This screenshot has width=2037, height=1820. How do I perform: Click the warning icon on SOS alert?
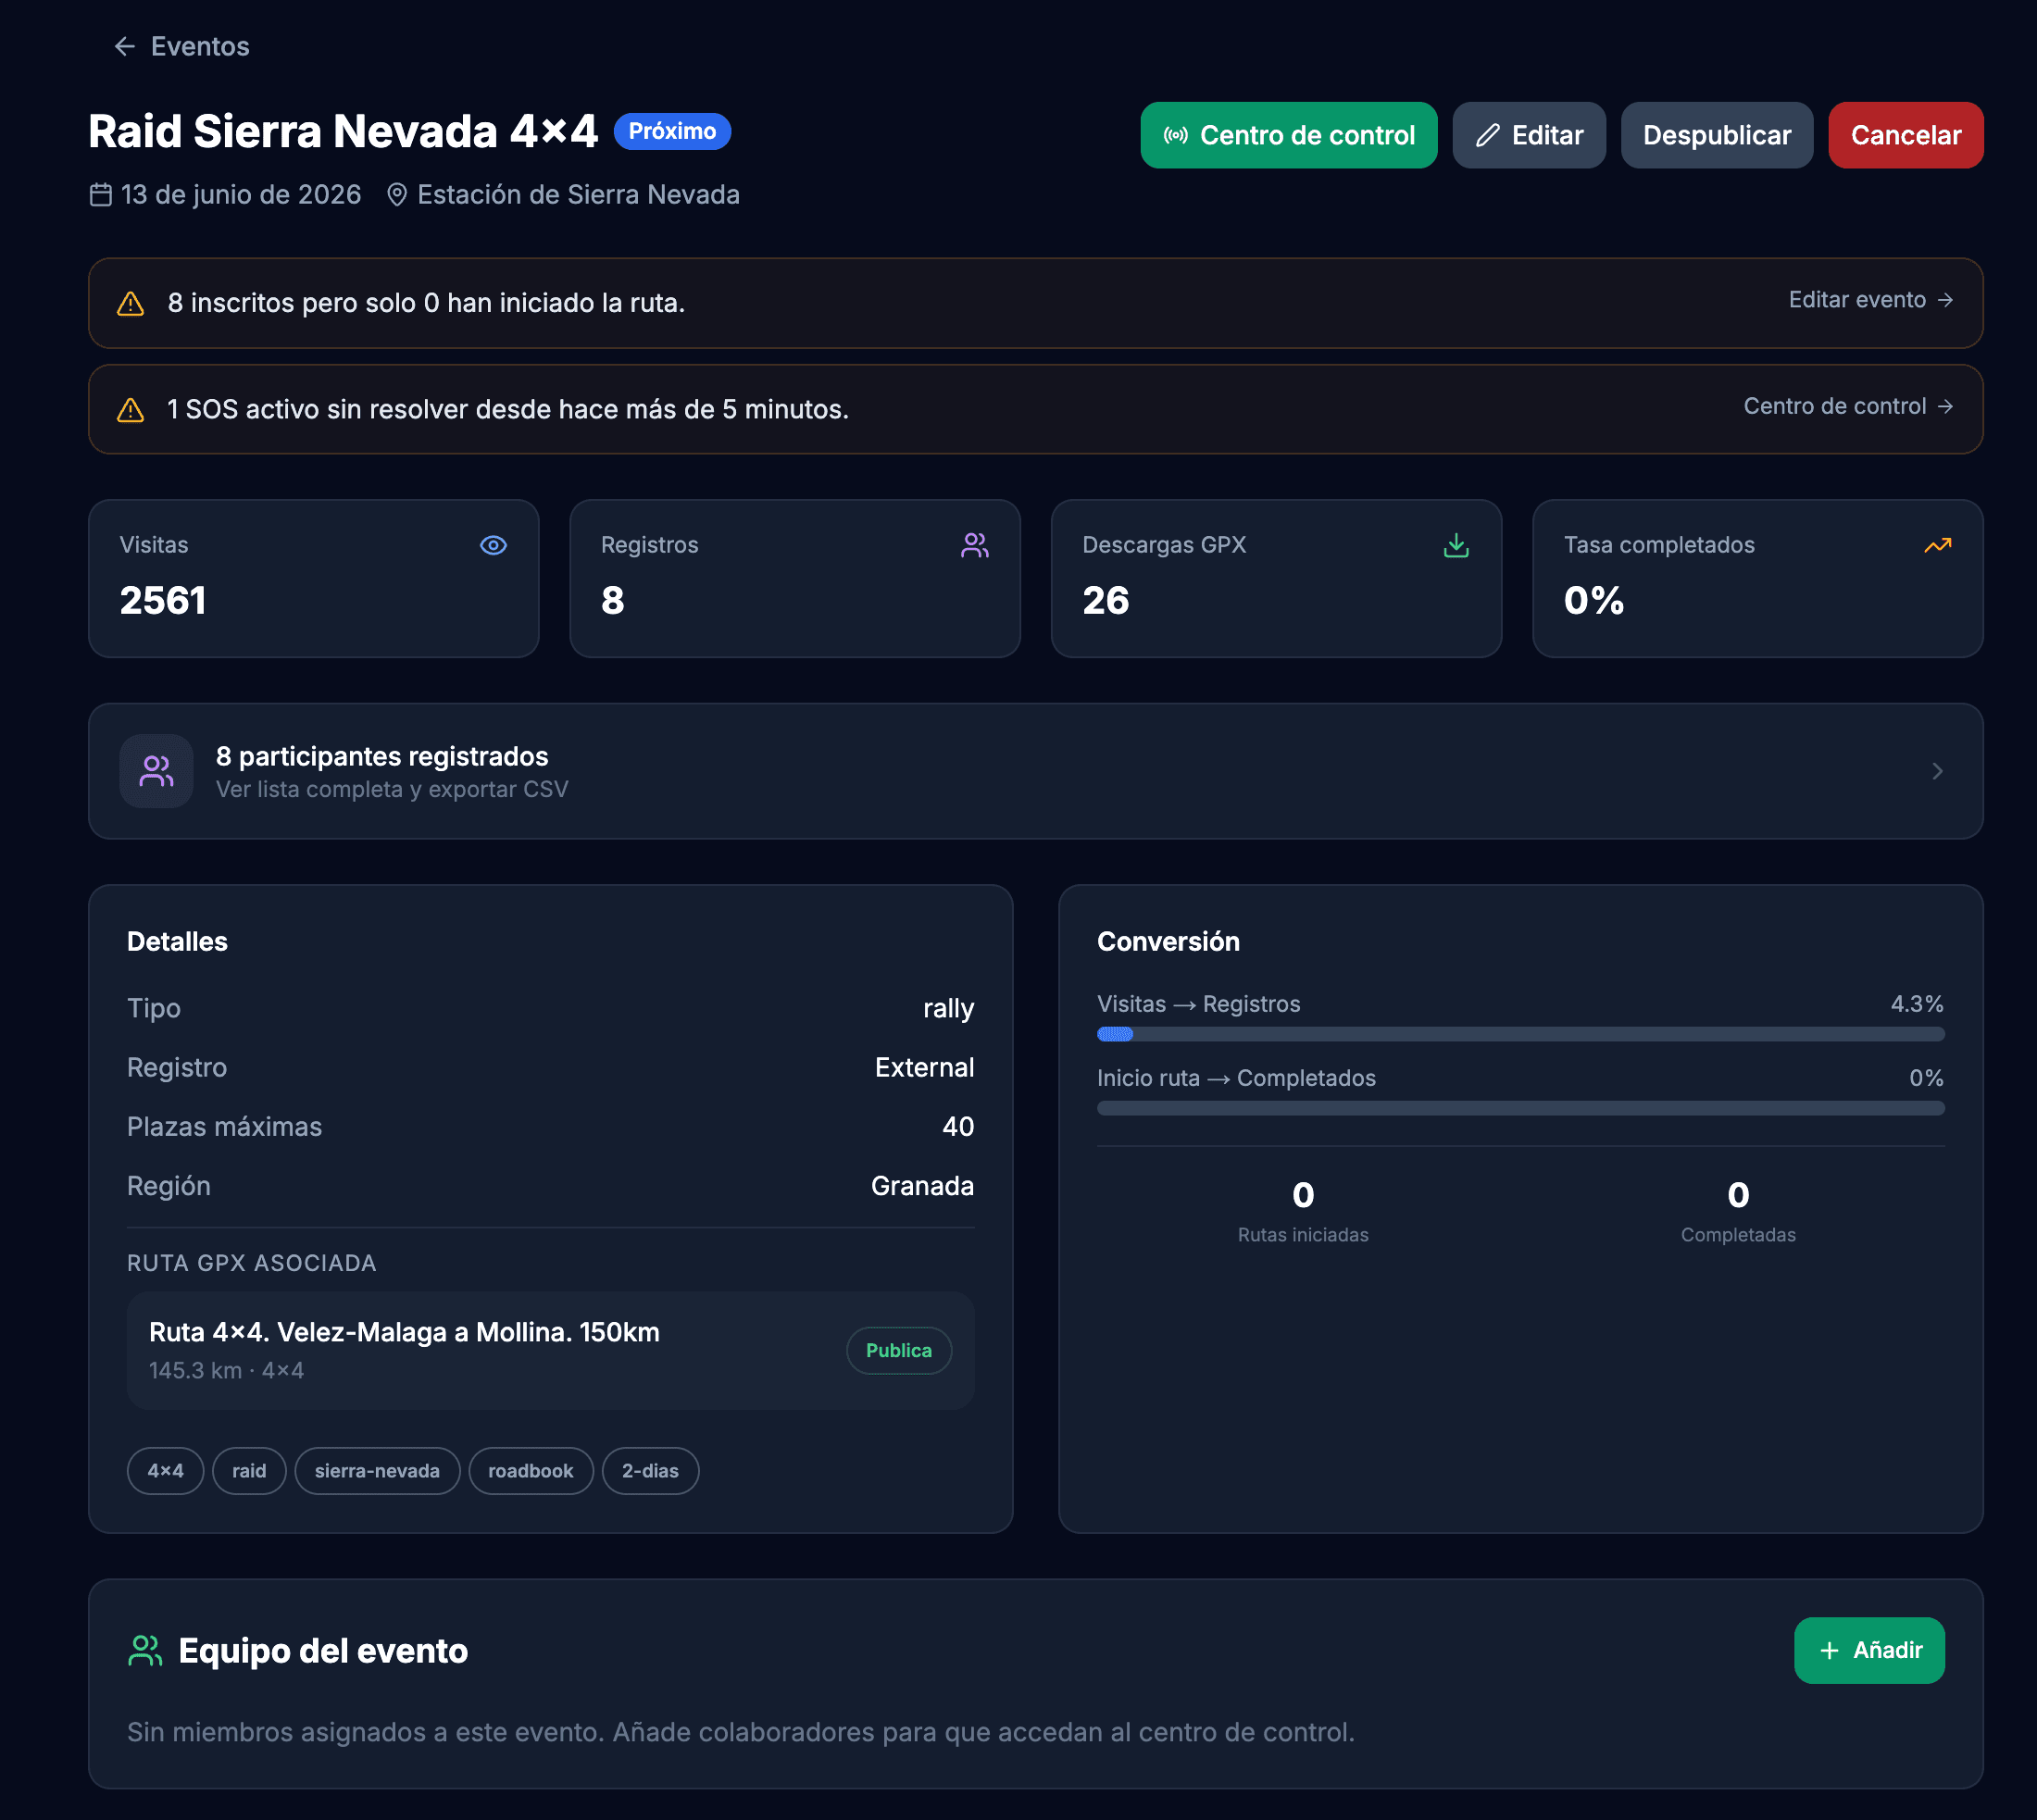[131, 409]
